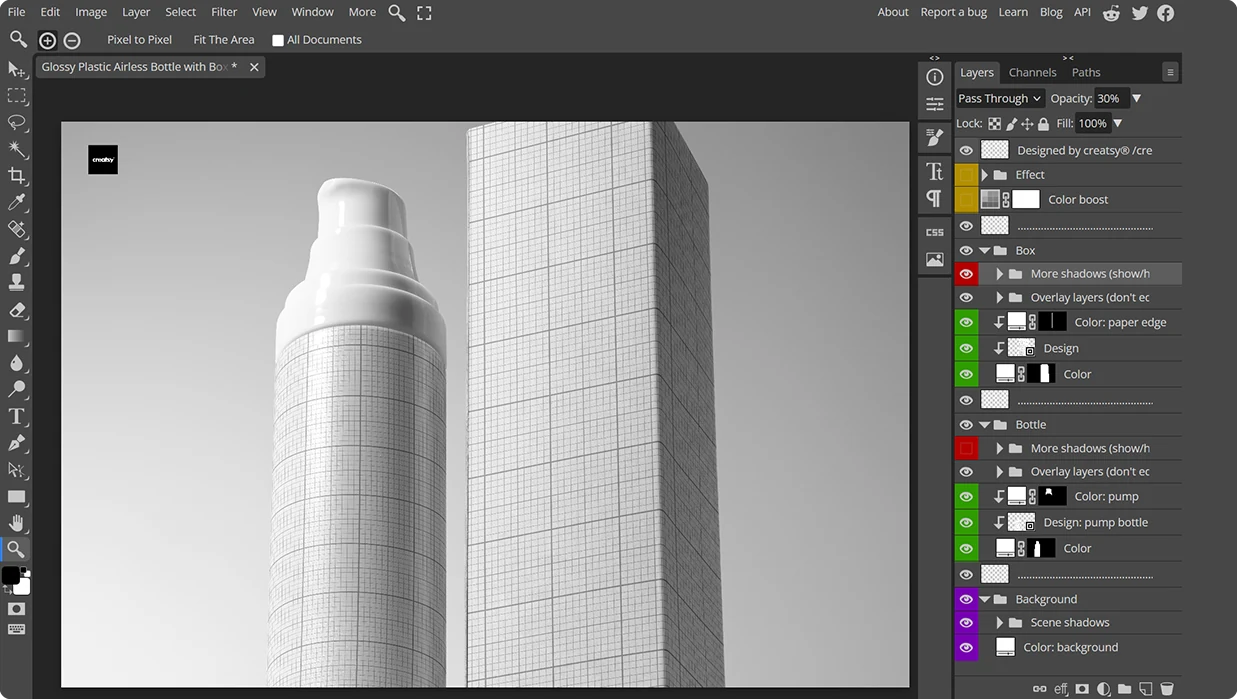Expand the Effect folder
This screenshot has height=699, width=1237.
985,175
